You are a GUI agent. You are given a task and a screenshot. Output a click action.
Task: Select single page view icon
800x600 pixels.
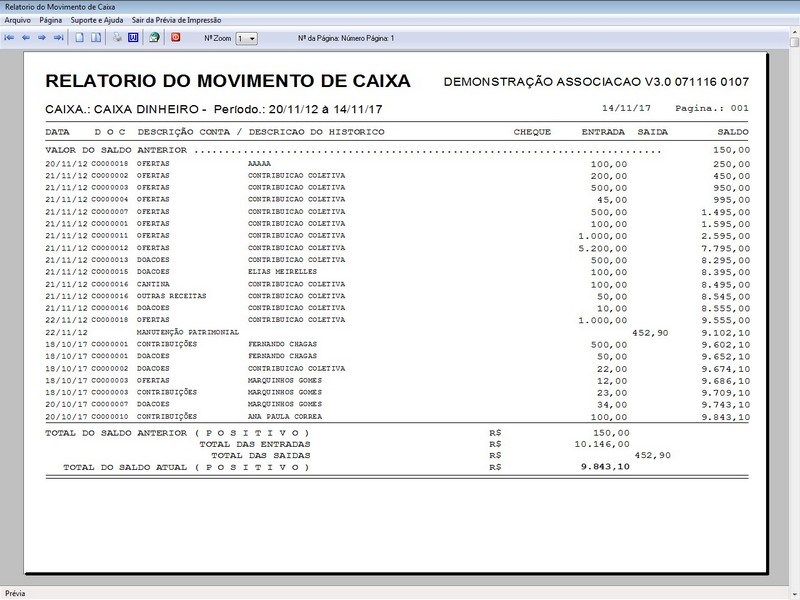pyautogui.click(x=80, y=38)
